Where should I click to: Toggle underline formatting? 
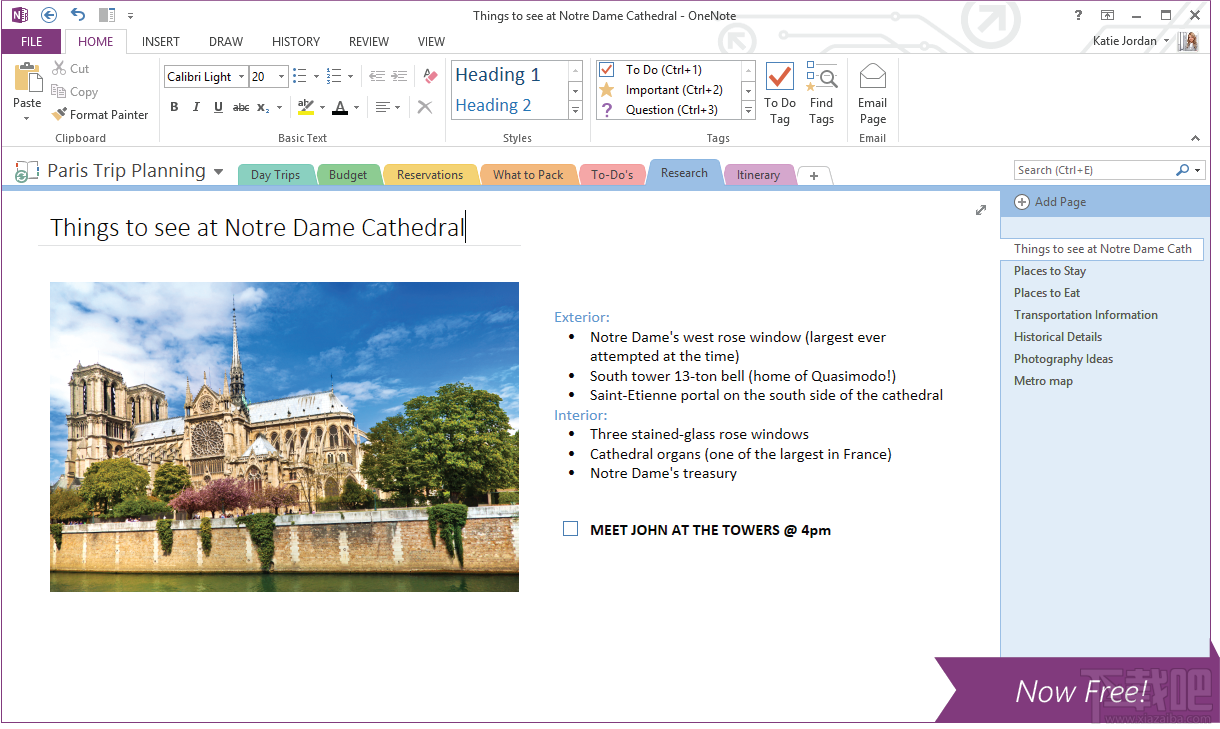[x=218, y=107]
